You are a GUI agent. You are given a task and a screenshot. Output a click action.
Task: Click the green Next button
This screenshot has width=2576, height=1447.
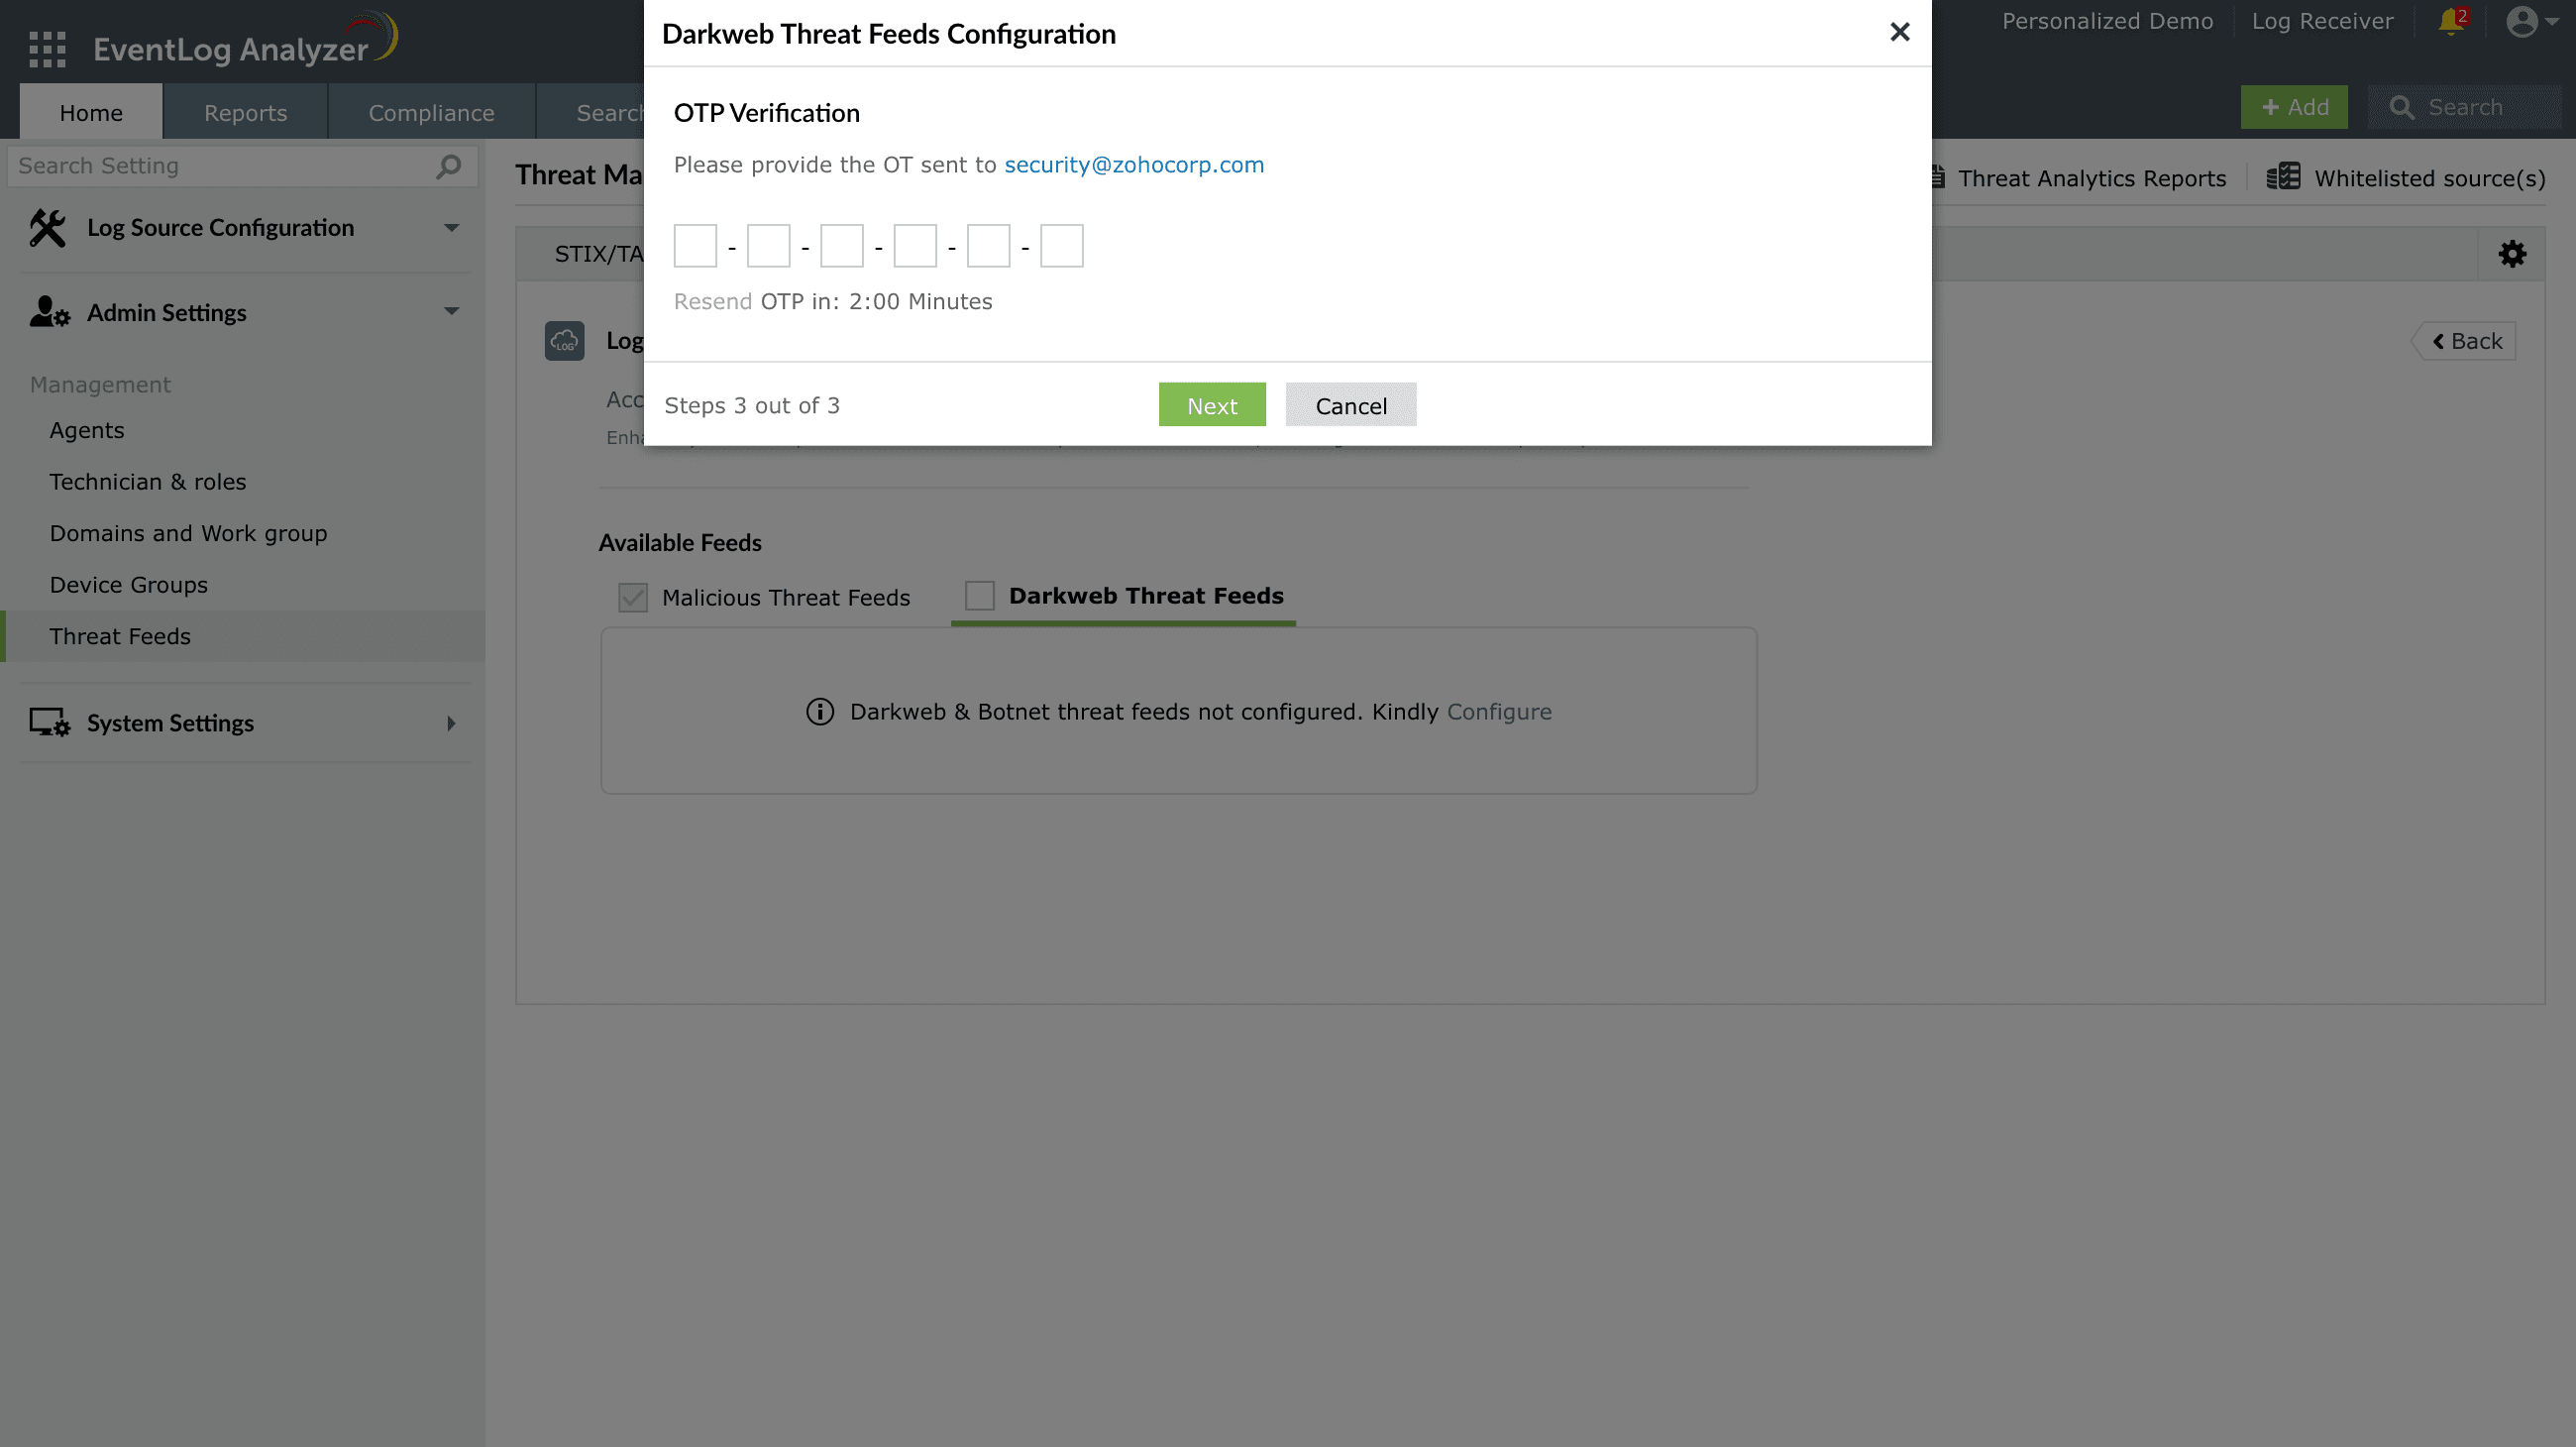click(1212, 405)
